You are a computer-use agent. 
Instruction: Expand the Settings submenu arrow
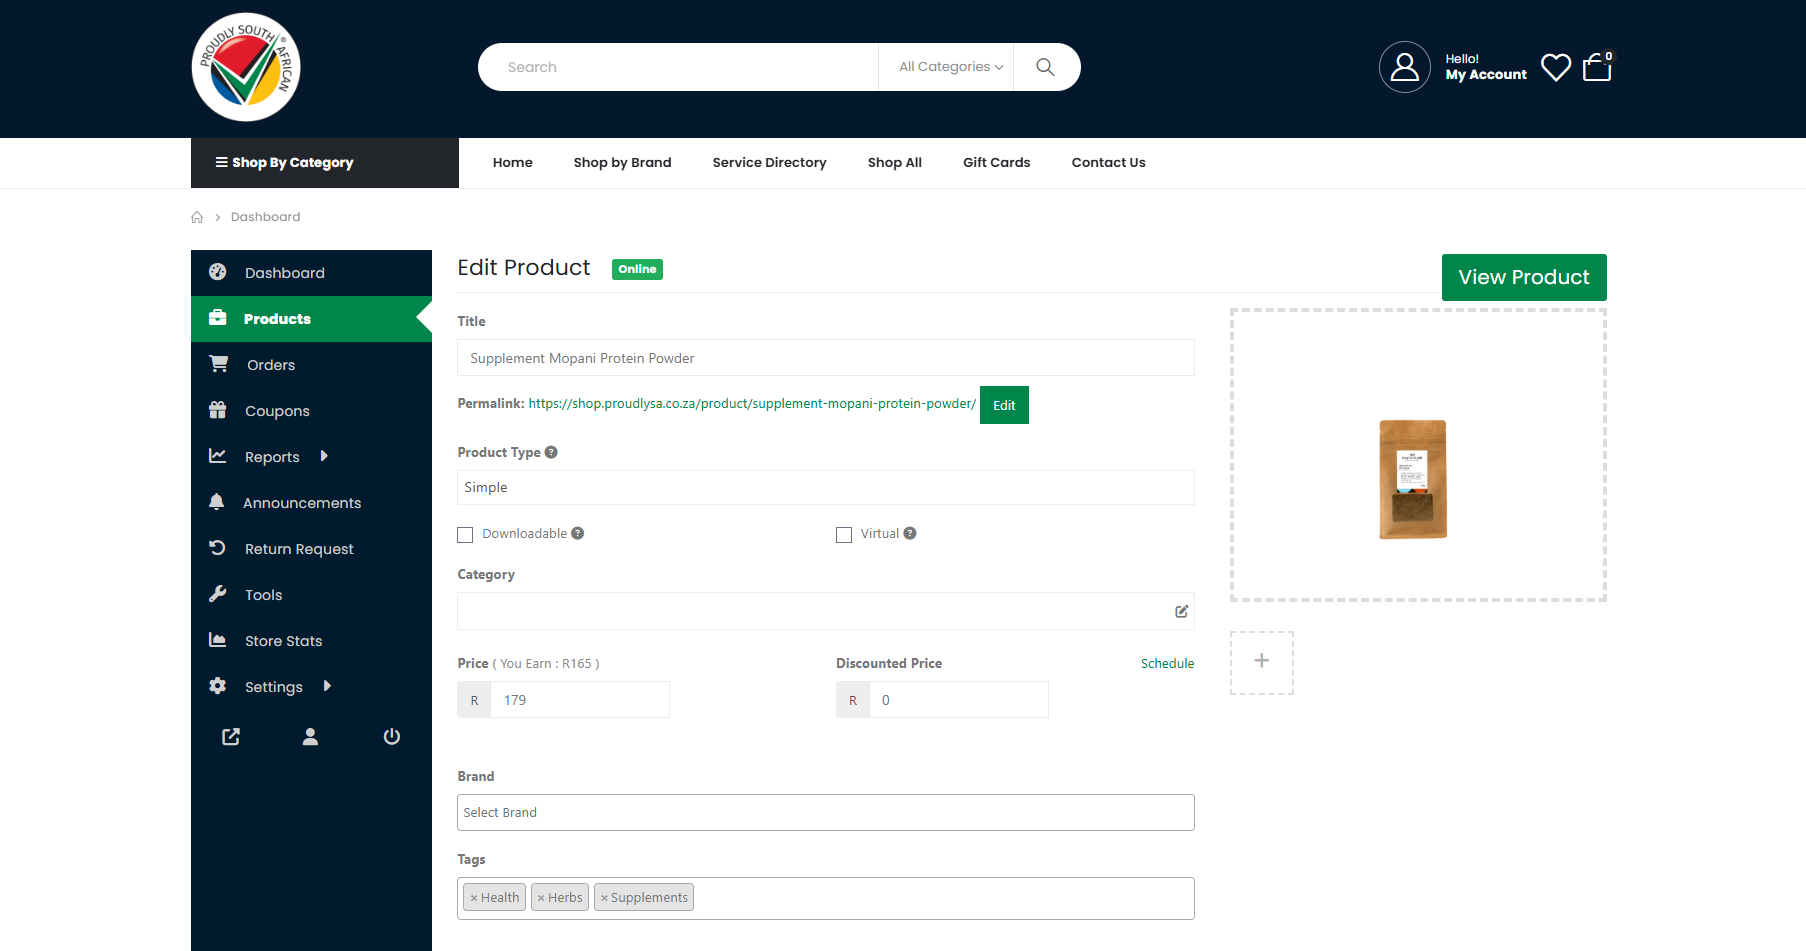(x=327, y=686)
